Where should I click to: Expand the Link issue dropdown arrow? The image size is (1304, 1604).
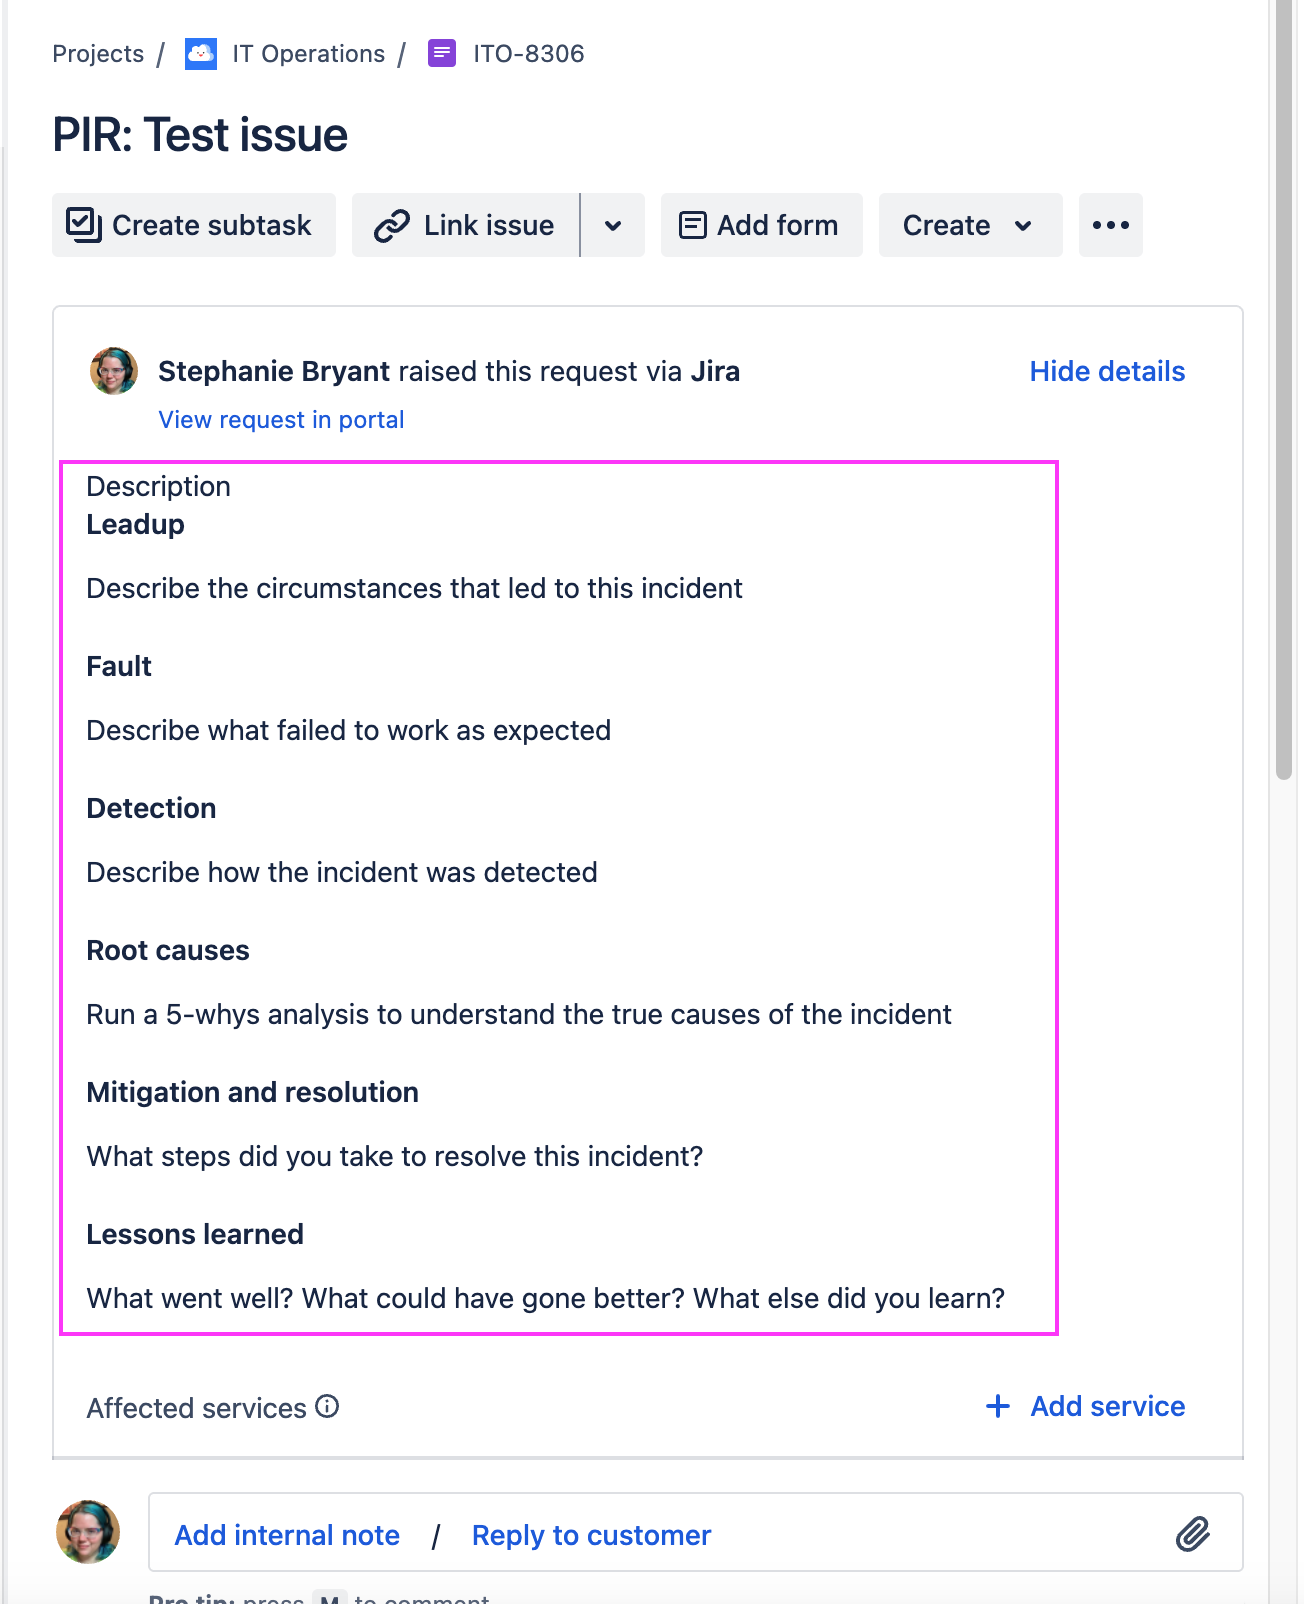(613, 225)
